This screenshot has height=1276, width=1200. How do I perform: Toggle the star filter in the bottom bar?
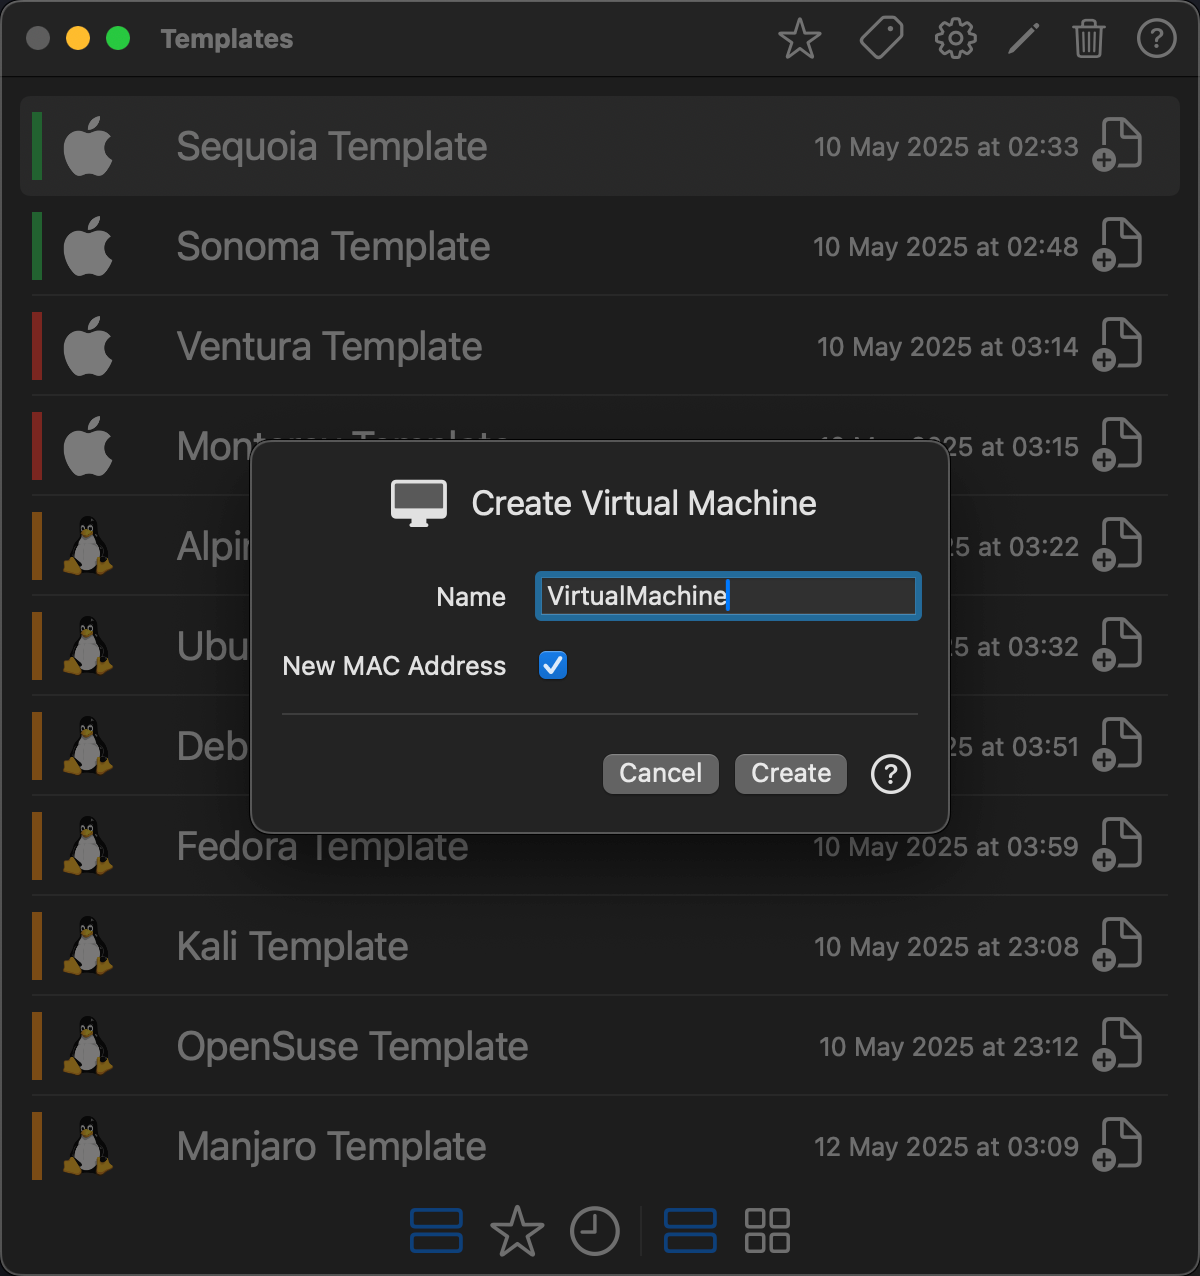point(518,1231)
